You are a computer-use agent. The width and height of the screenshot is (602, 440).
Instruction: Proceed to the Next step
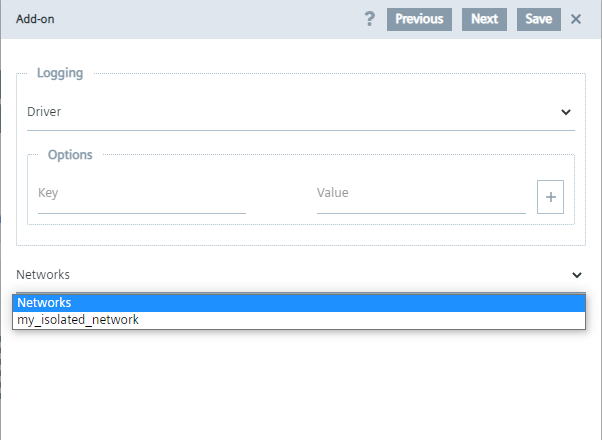484,19
